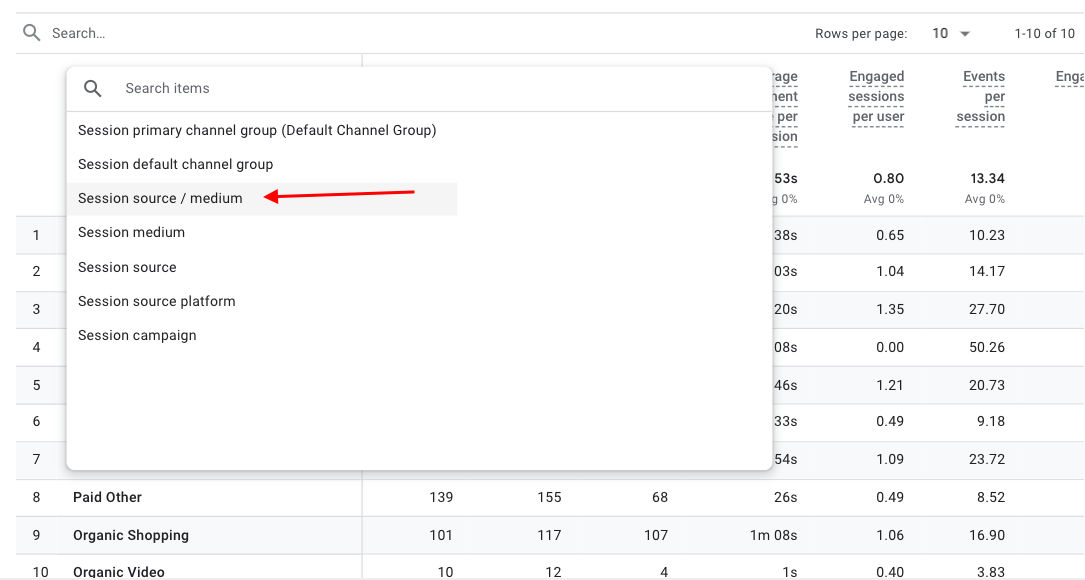Click the 1-10 of 10 pagination text
Viewport: 1085px width, 580px height.
pos(1044,33)
